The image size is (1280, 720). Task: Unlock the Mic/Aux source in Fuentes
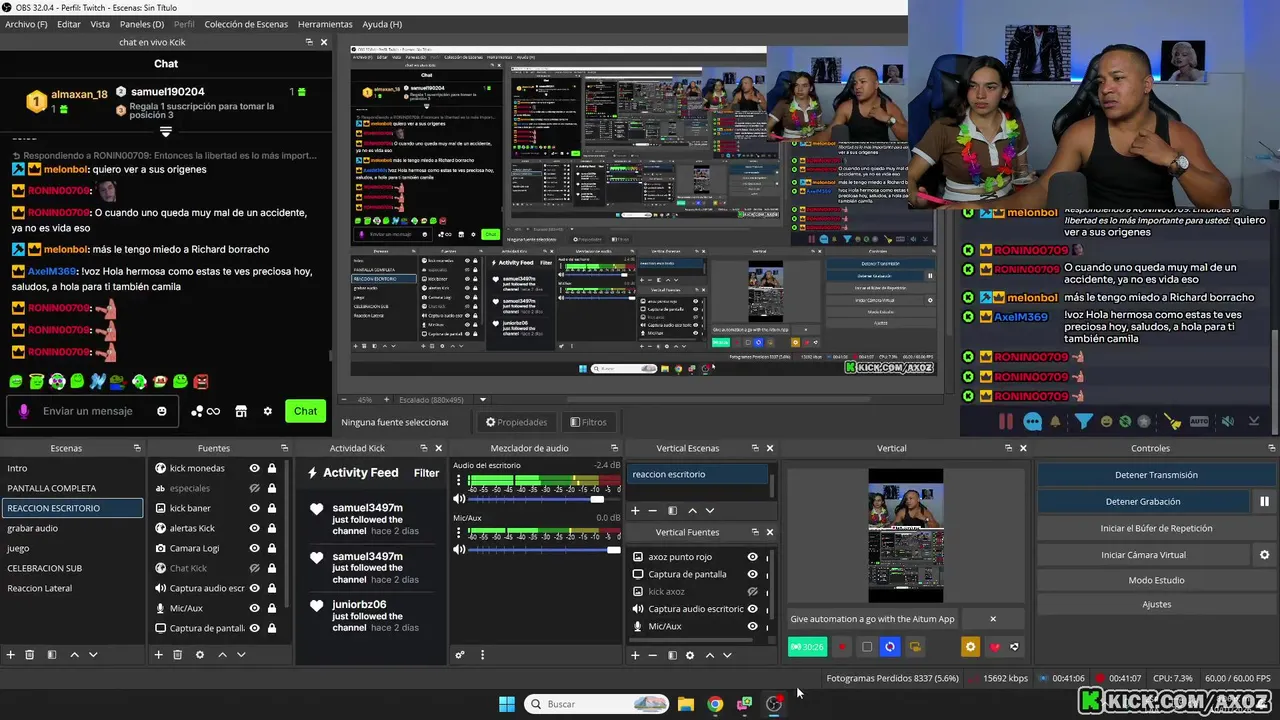tap(270, 608)
